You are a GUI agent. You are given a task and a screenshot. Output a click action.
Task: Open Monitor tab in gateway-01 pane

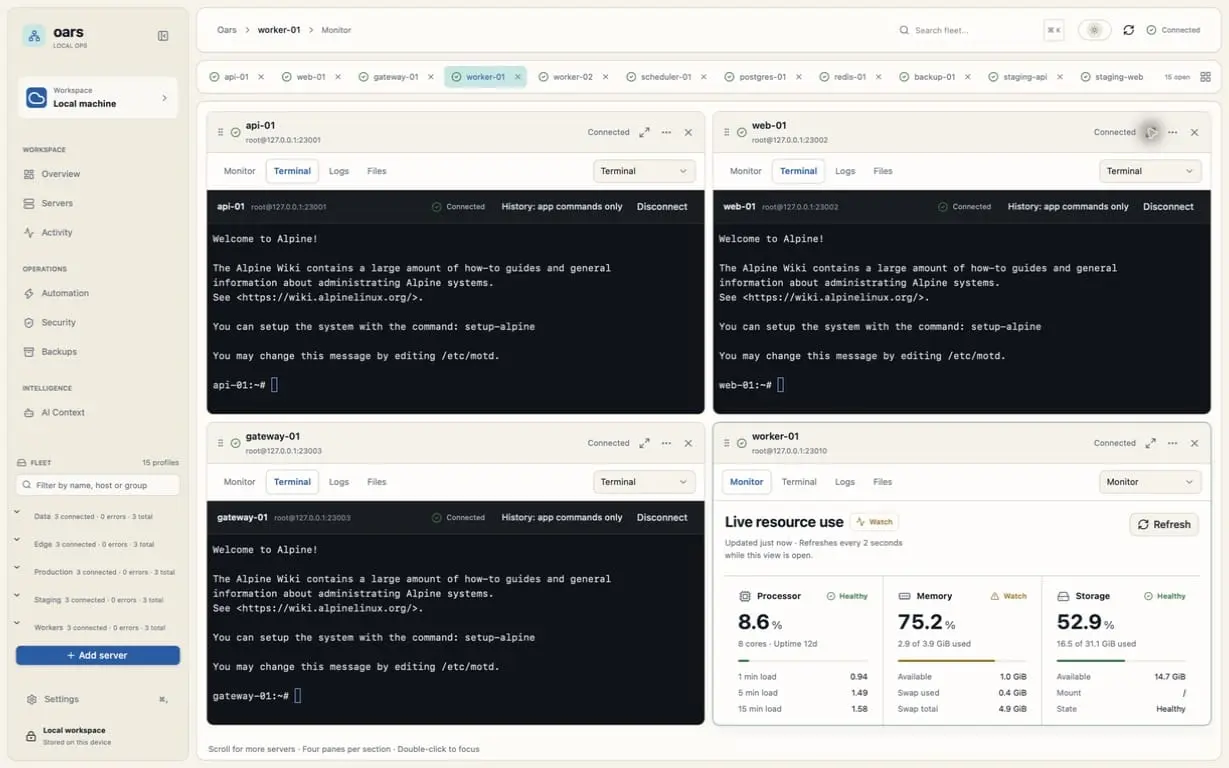point(239,482)
